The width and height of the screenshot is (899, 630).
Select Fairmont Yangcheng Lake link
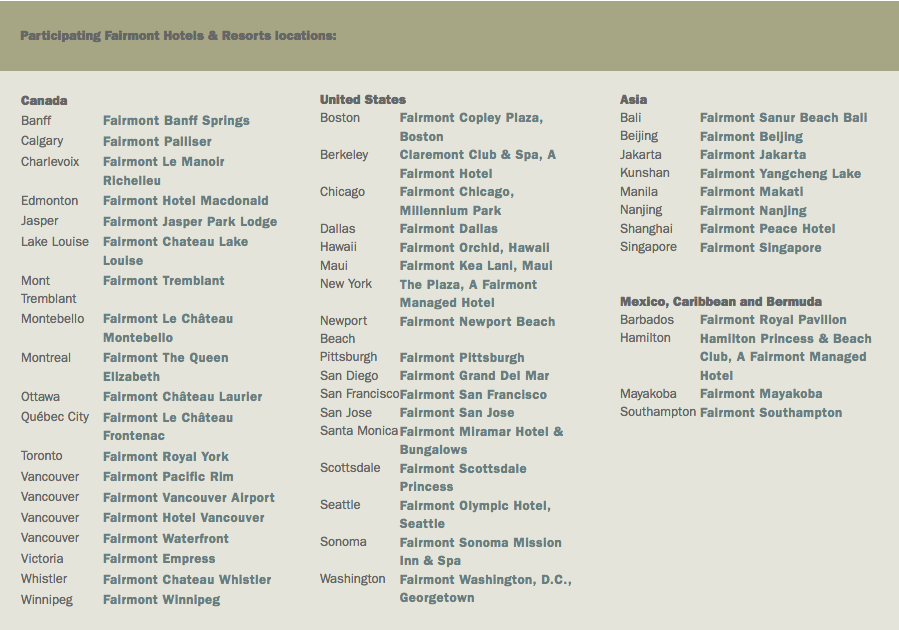(x=780, y=174)
